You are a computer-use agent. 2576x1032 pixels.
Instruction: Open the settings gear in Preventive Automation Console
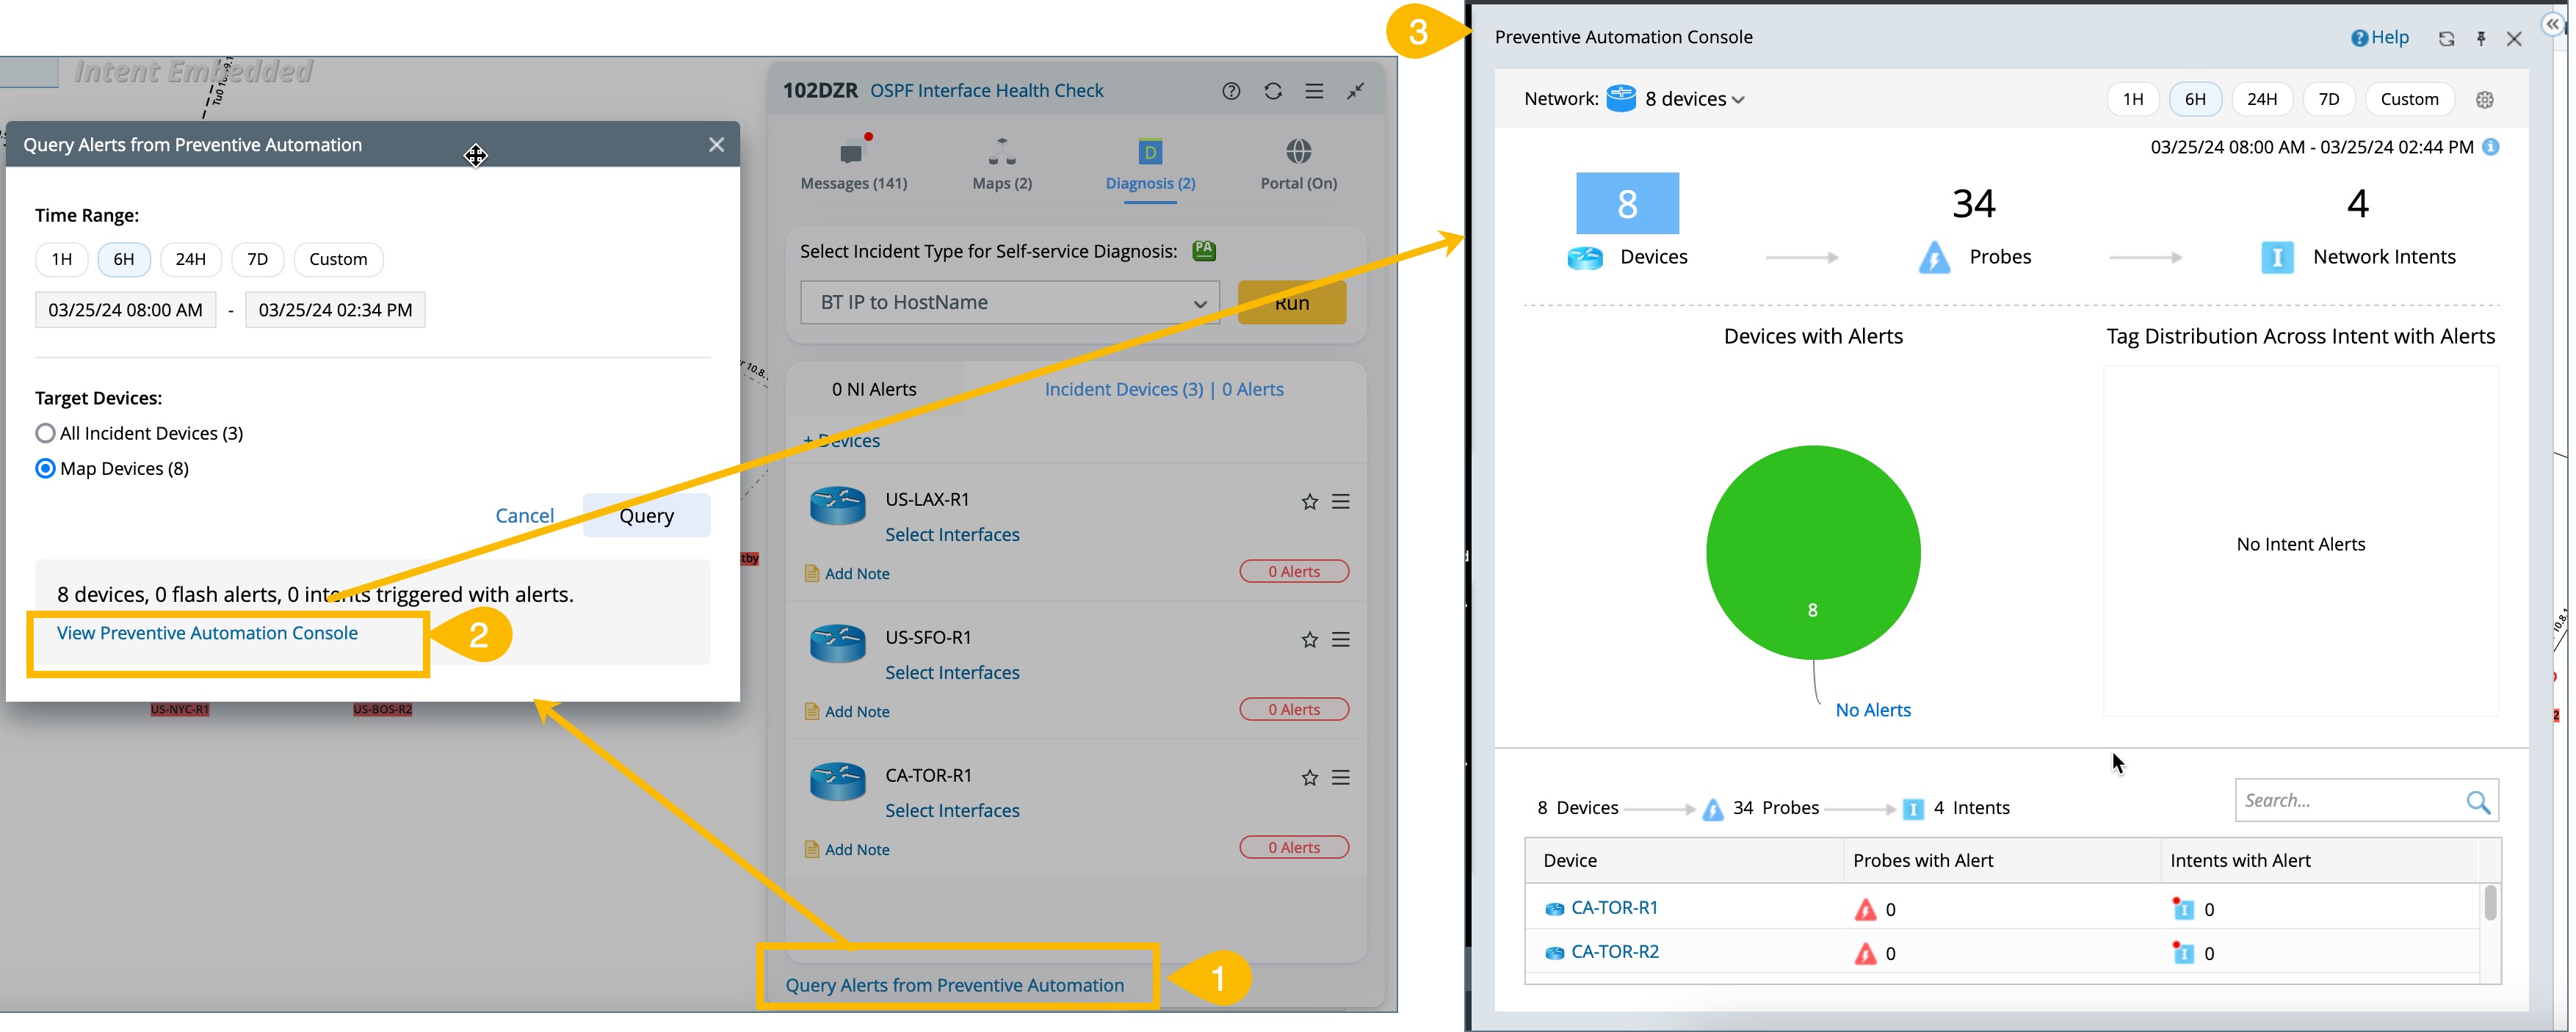tap(2485, 99)
